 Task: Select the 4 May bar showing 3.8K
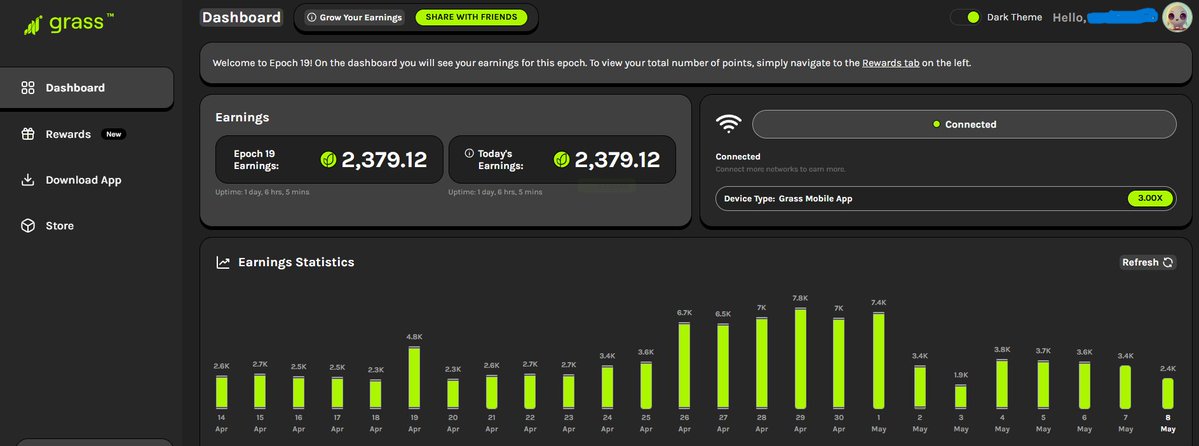tap(1002, 384)
